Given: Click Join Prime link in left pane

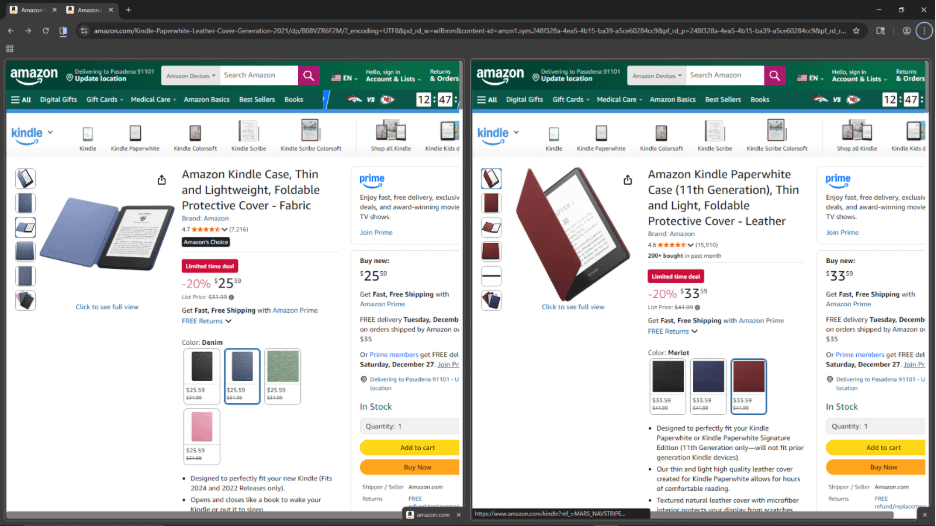Looking at the screenshot, I should coord(376,232).
